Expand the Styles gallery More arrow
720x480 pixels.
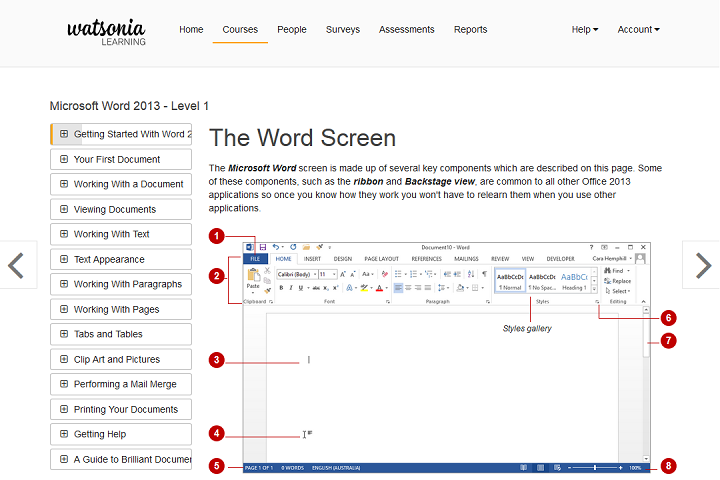594,289
